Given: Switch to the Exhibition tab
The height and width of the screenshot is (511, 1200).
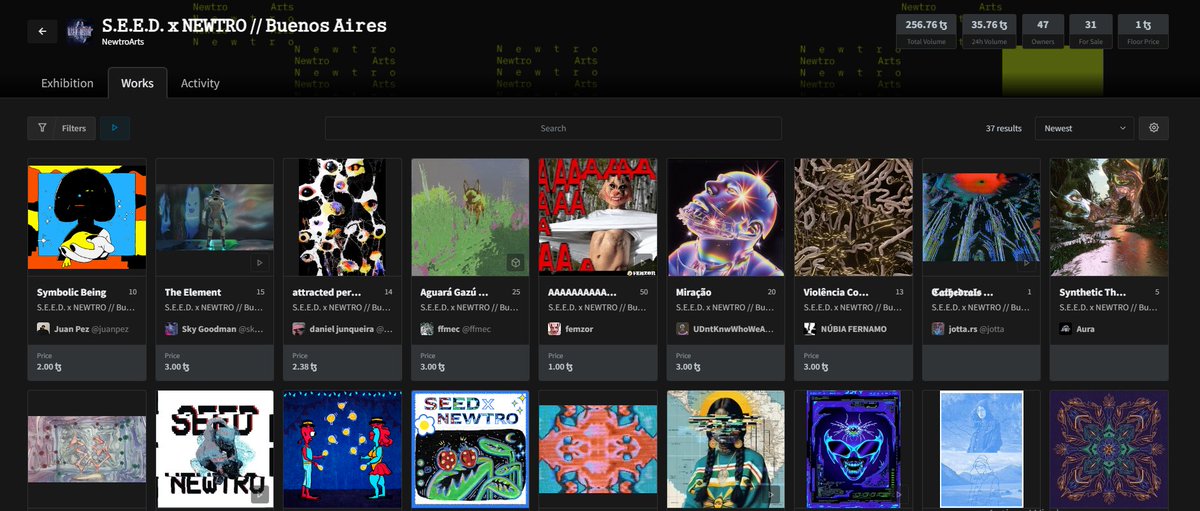Looking at the screenshot, I should point(67,83).
